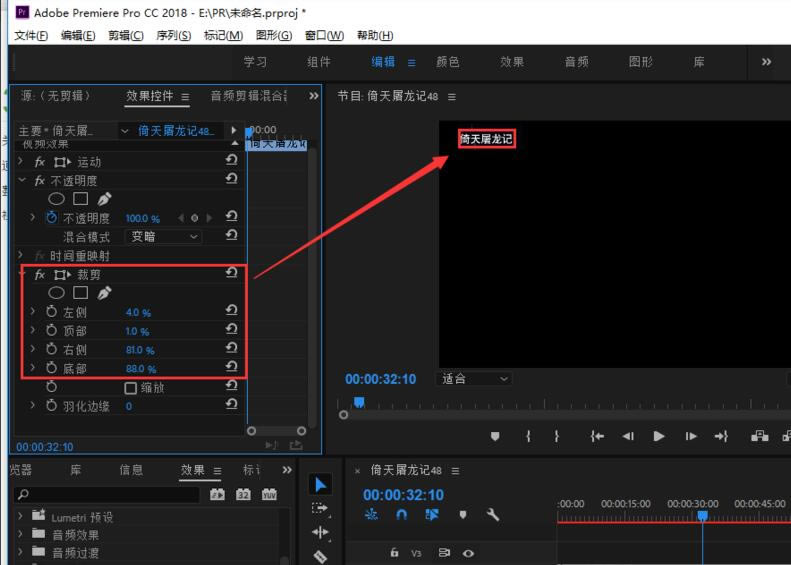Screen dimensions: 791x565
Task: Click the Ripple Edit tool
Action: 320,532
